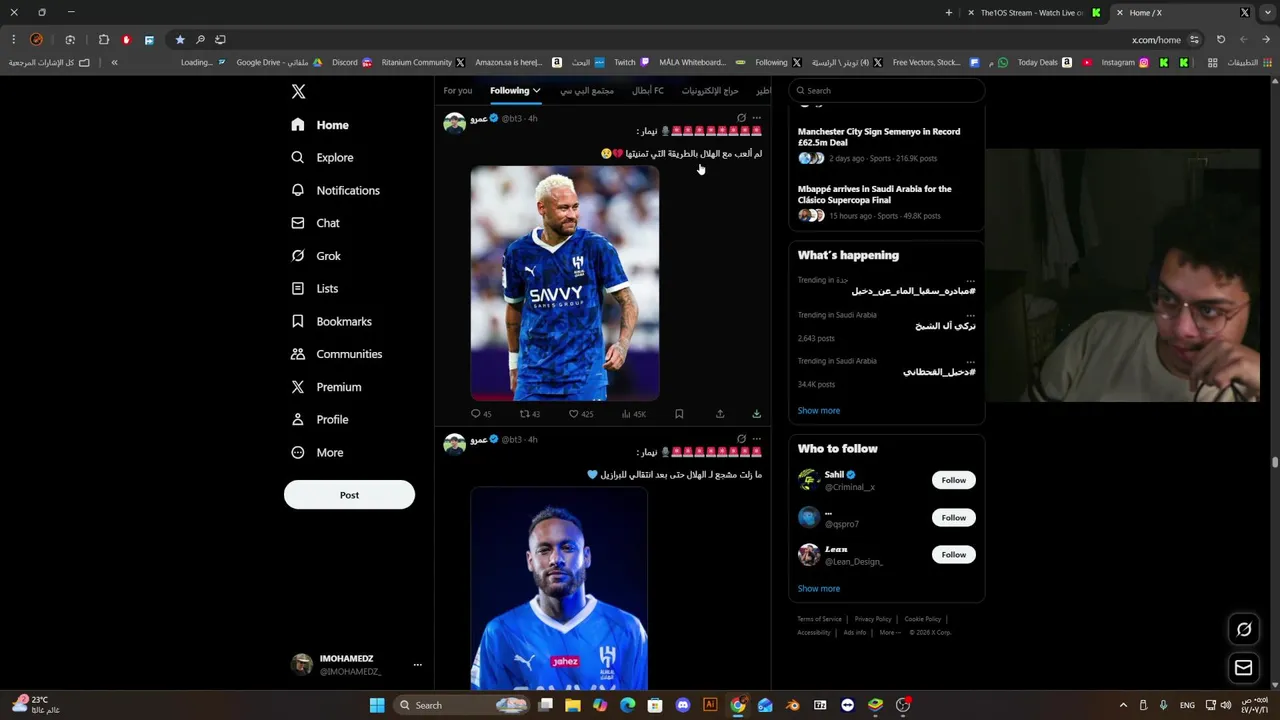Open the More menu in the sidebar
The image size is (1280, 720).
pos(317,452)
